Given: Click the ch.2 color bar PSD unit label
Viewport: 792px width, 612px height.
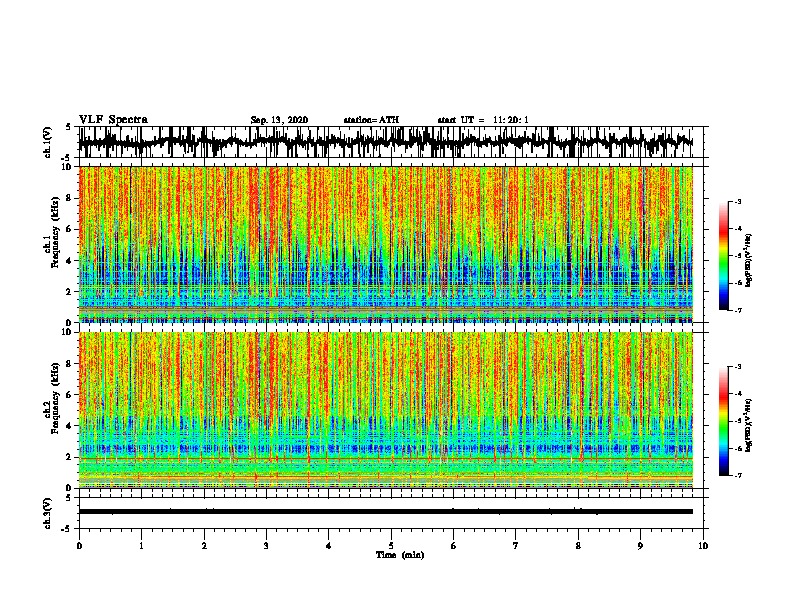Looking at the screenshot, I should click(749, 425).
